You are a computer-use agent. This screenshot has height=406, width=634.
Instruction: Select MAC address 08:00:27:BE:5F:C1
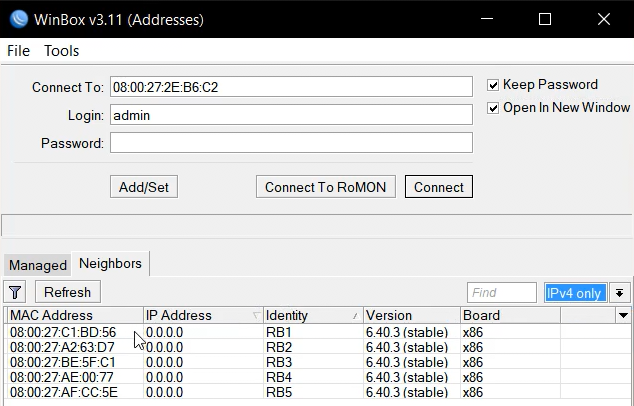point(63,362)
